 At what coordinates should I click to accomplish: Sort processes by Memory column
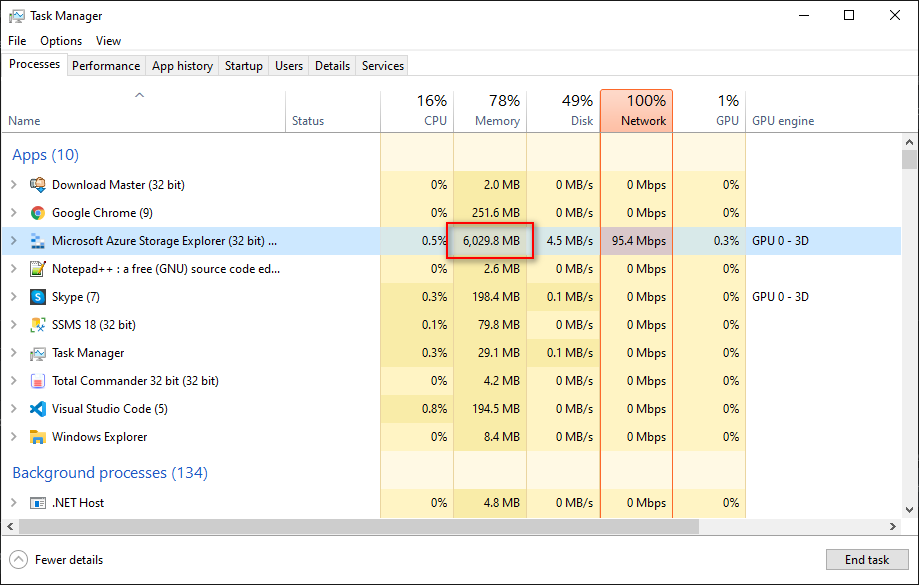[490, 111]
